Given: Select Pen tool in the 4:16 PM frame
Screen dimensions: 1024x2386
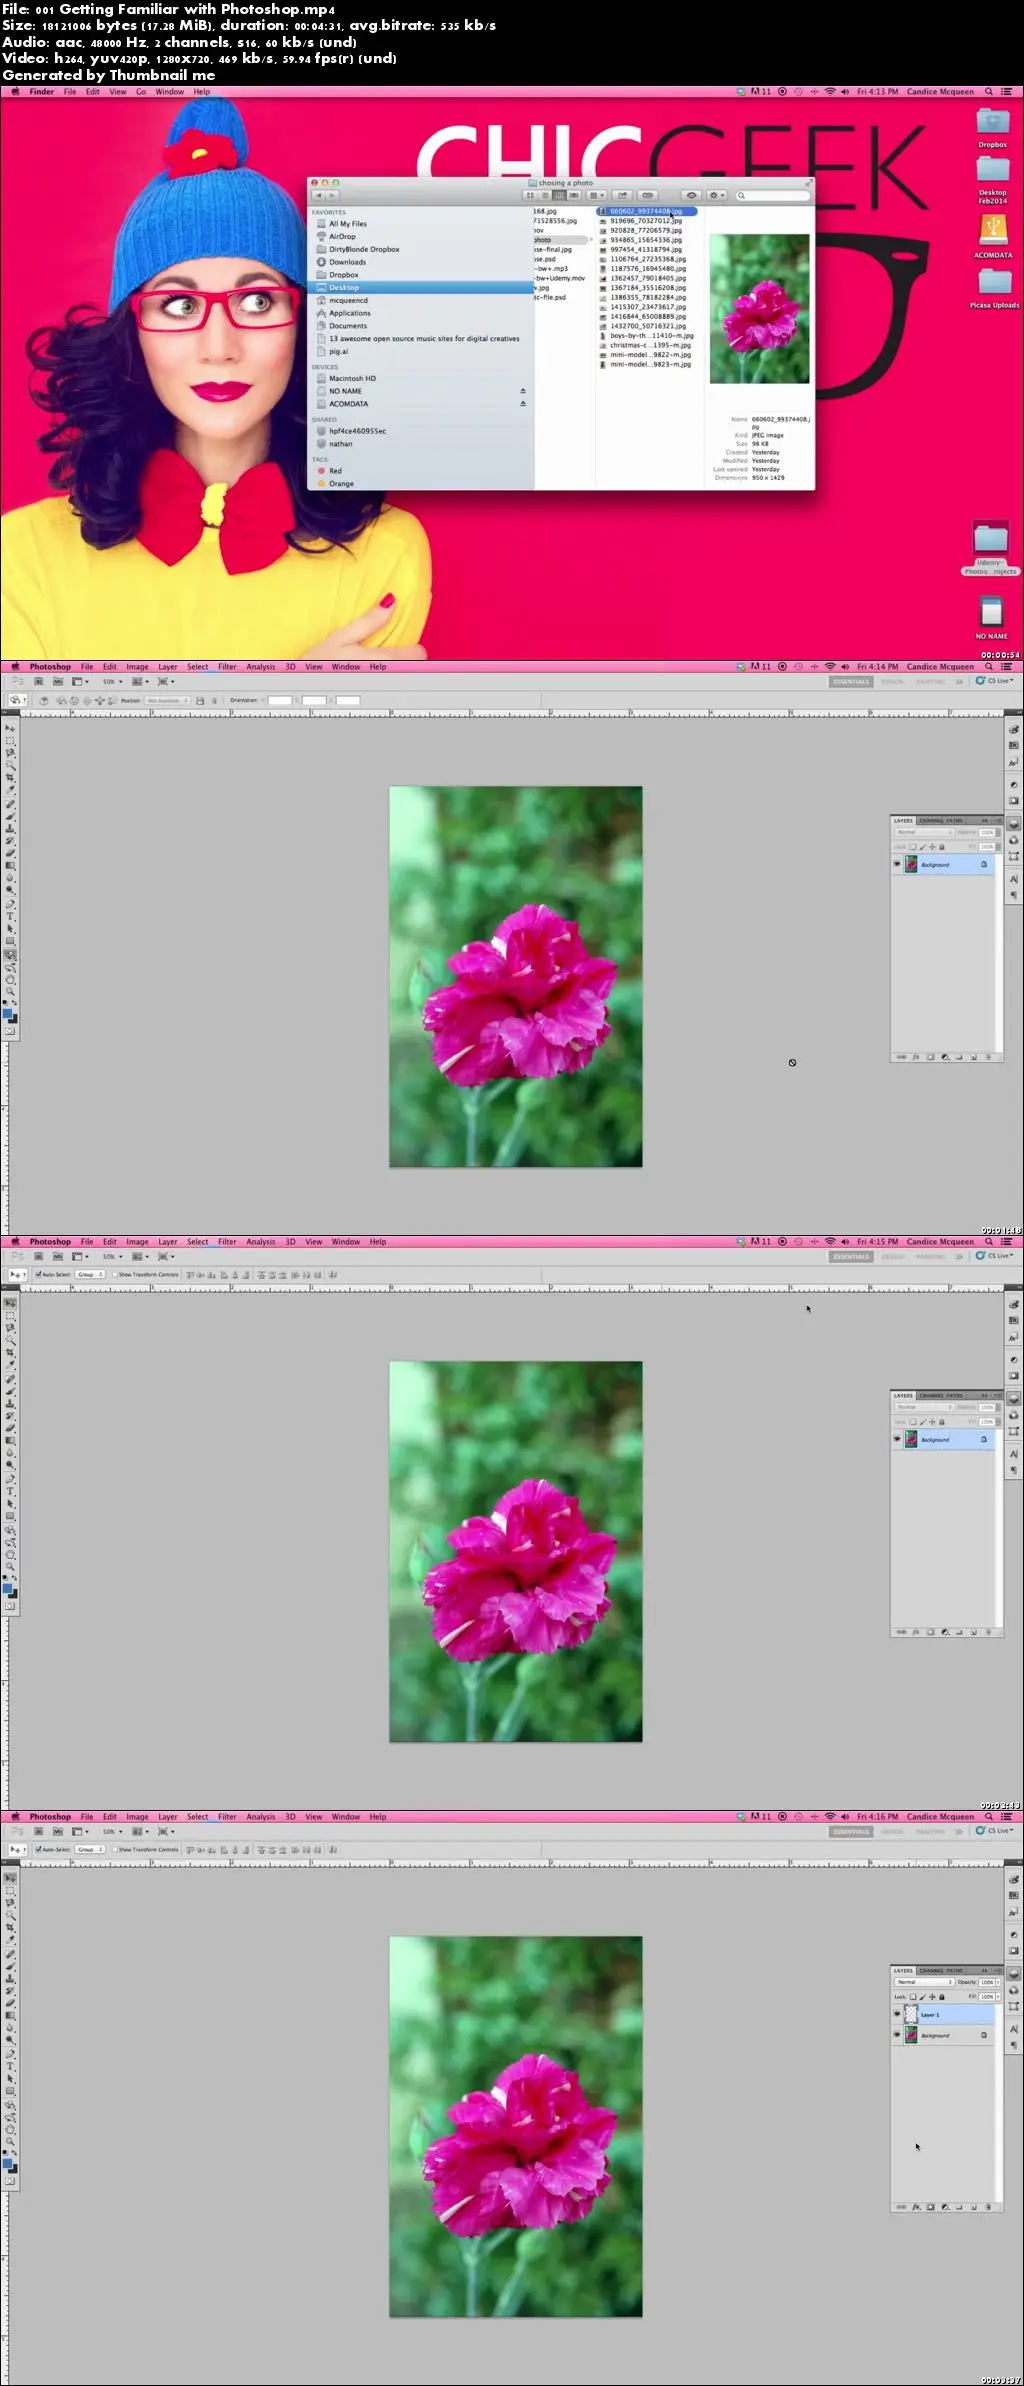Looking at the screenshot, I should (10, 2055).
